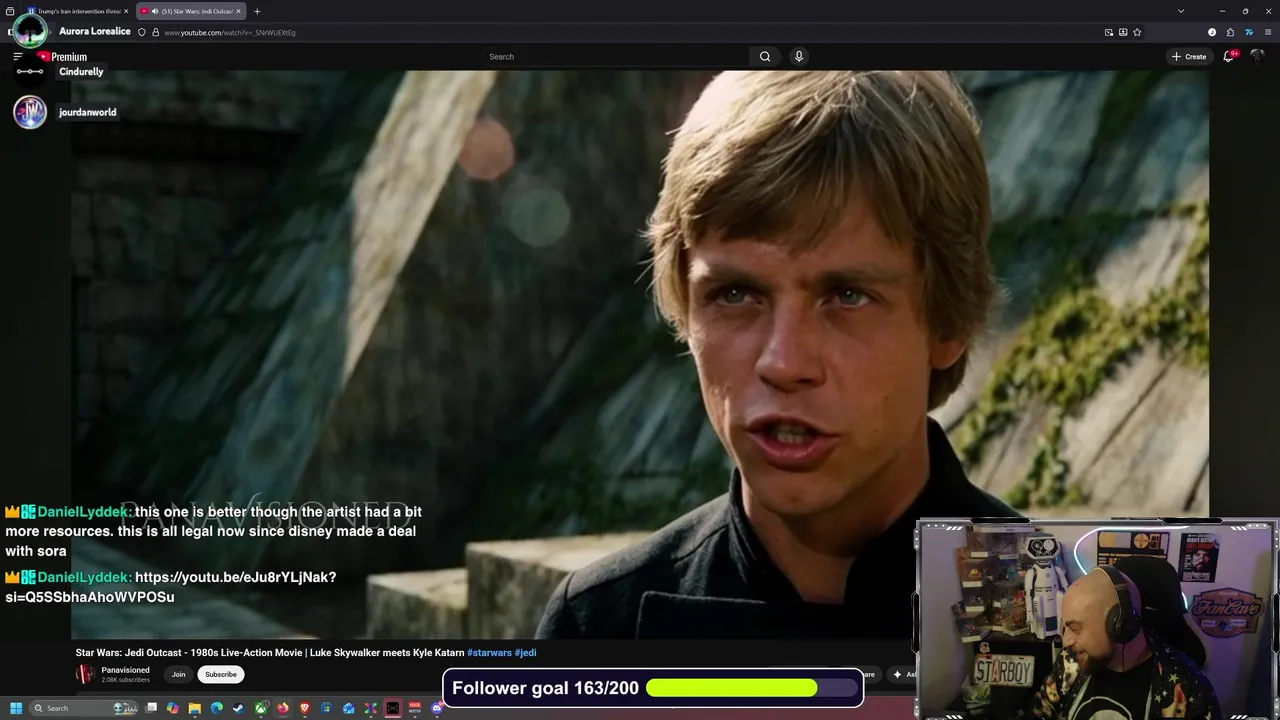This screenshot has height=720, width=1280.
Task: Open the extensions puzzle icon
Action: click(1230, 32)
